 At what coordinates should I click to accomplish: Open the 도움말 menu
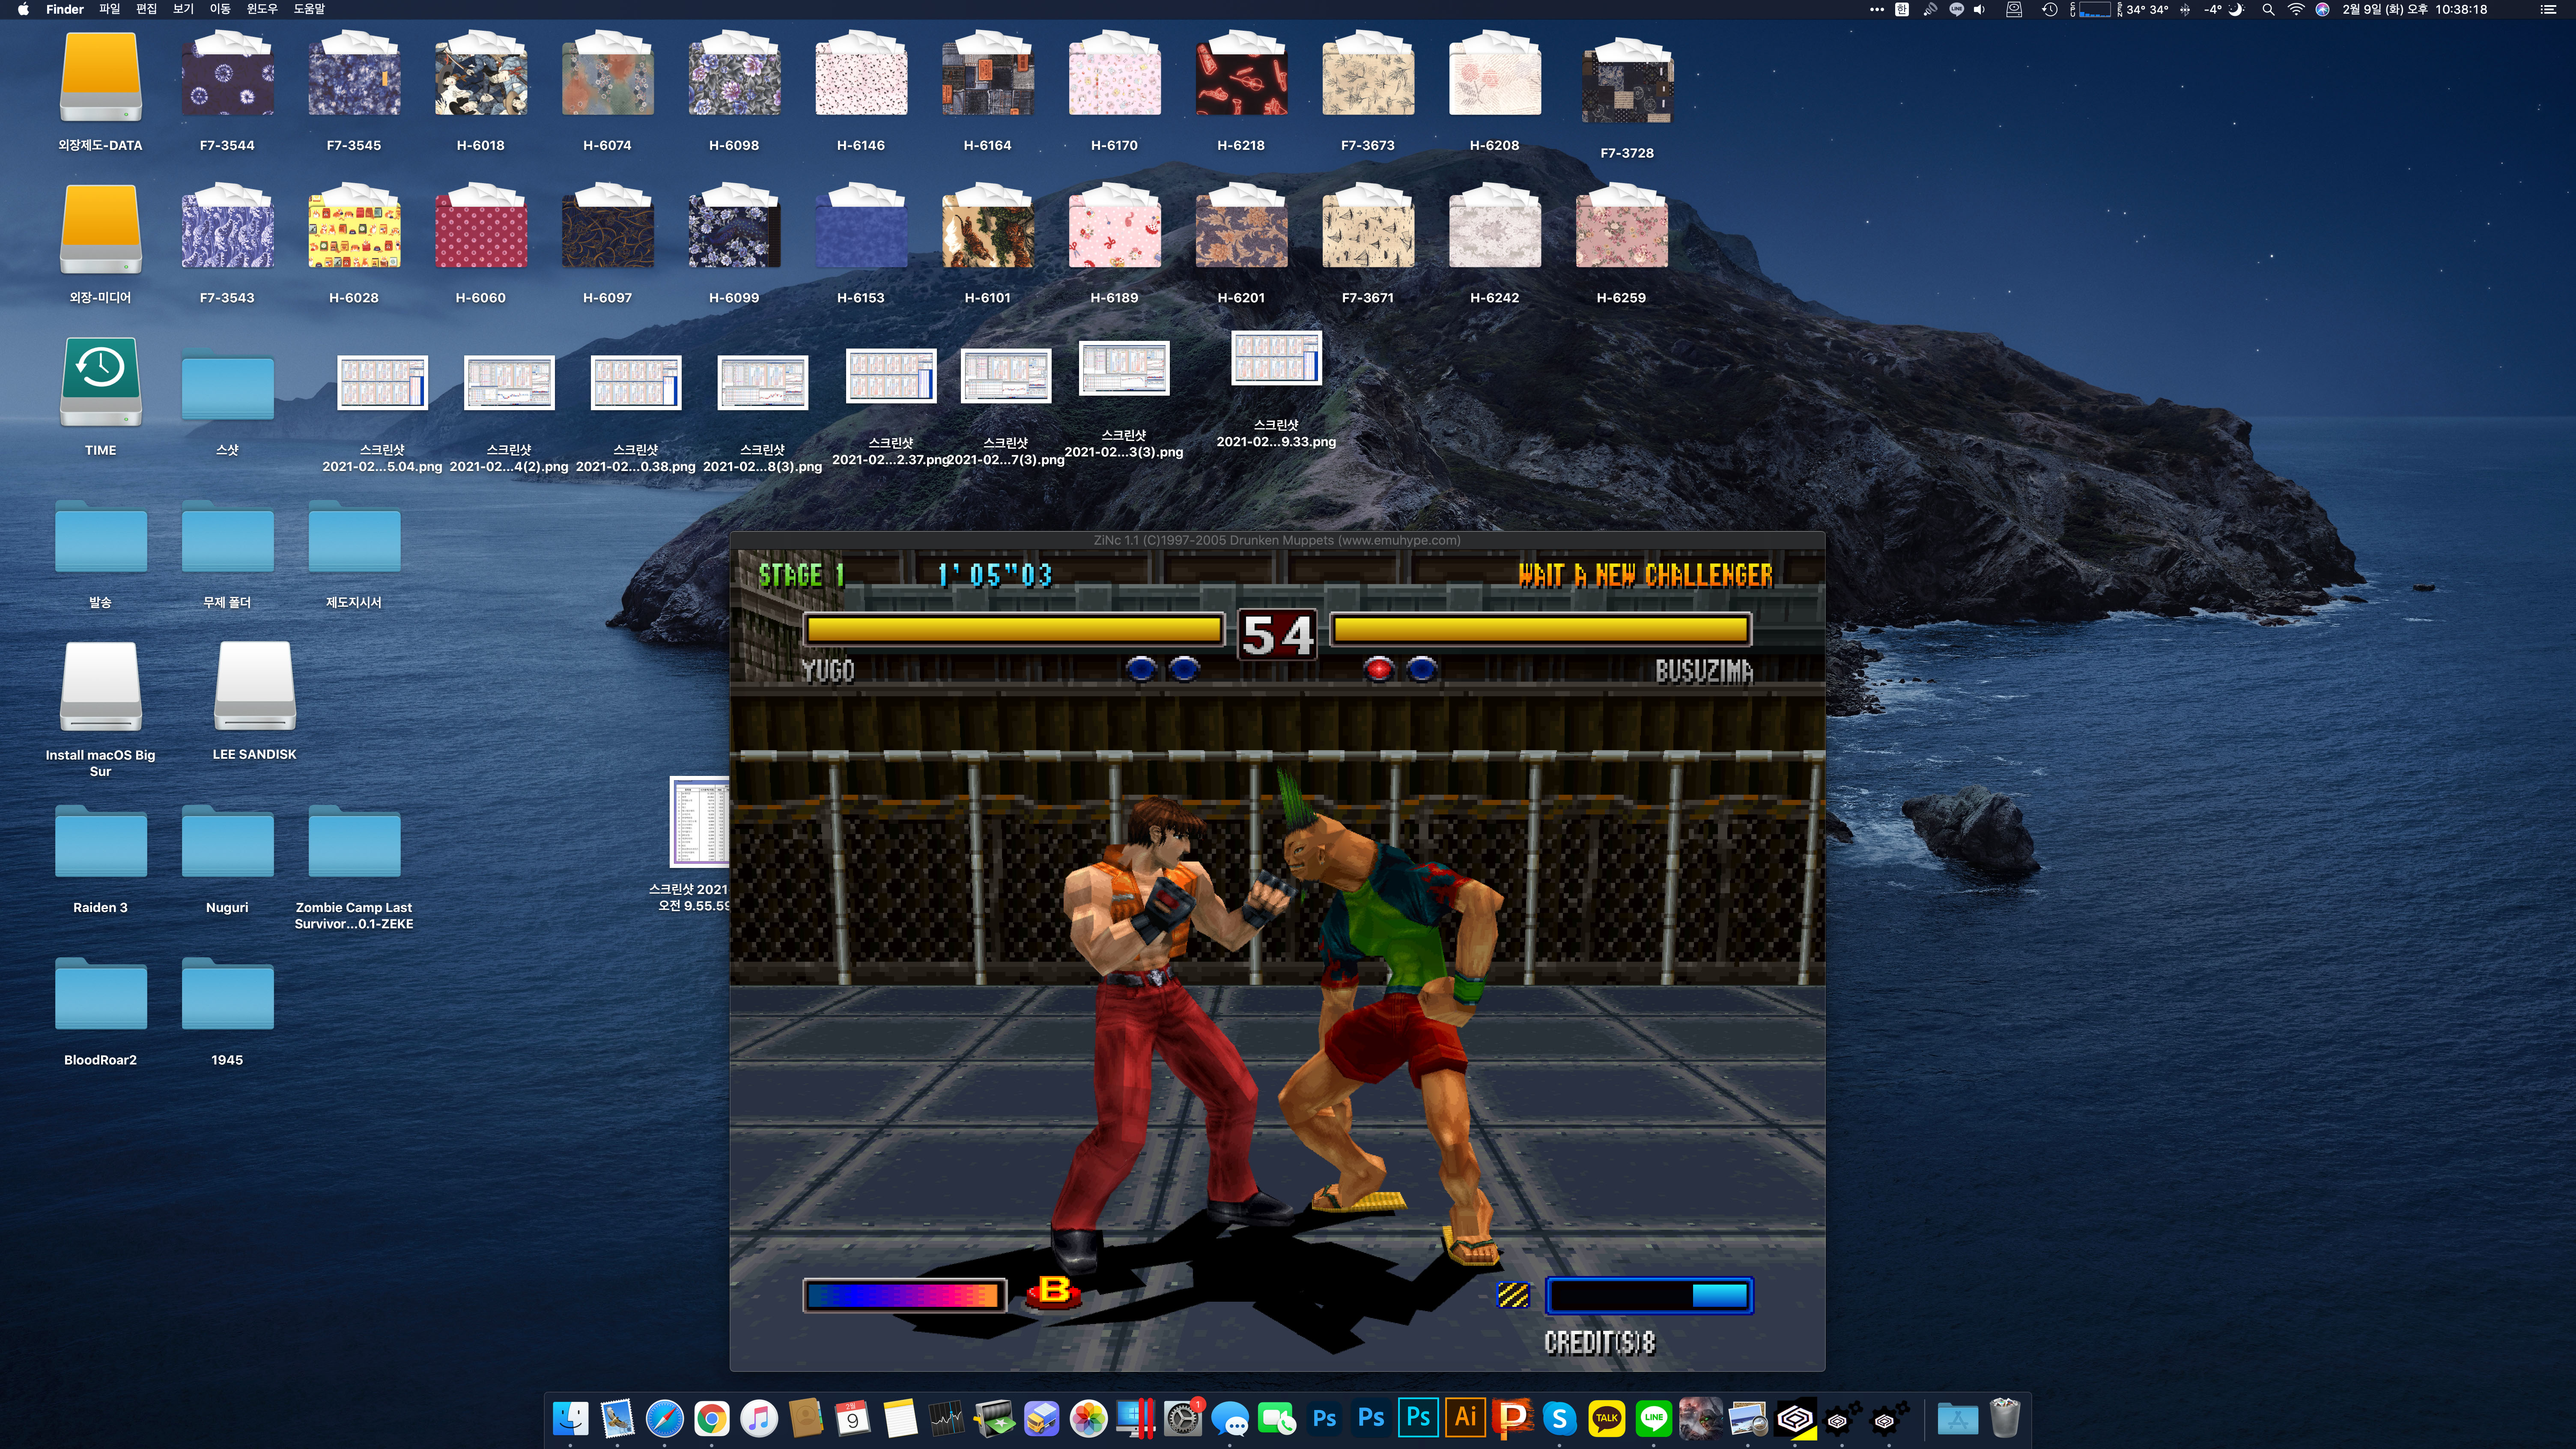309,9
